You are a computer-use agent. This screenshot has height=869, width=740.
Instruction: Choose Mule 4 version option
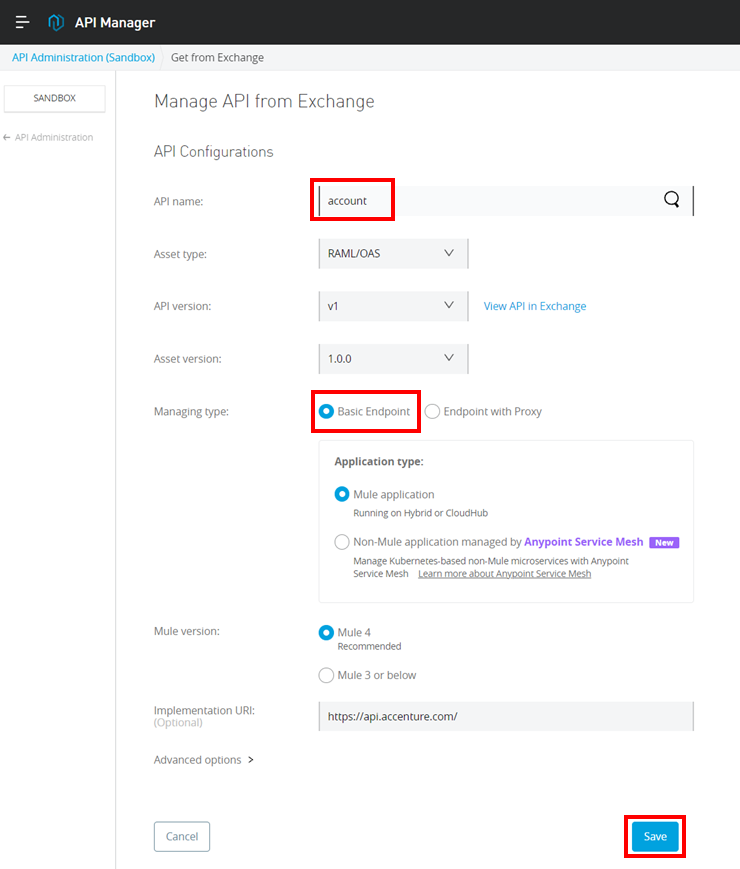[x=326, y=632]
